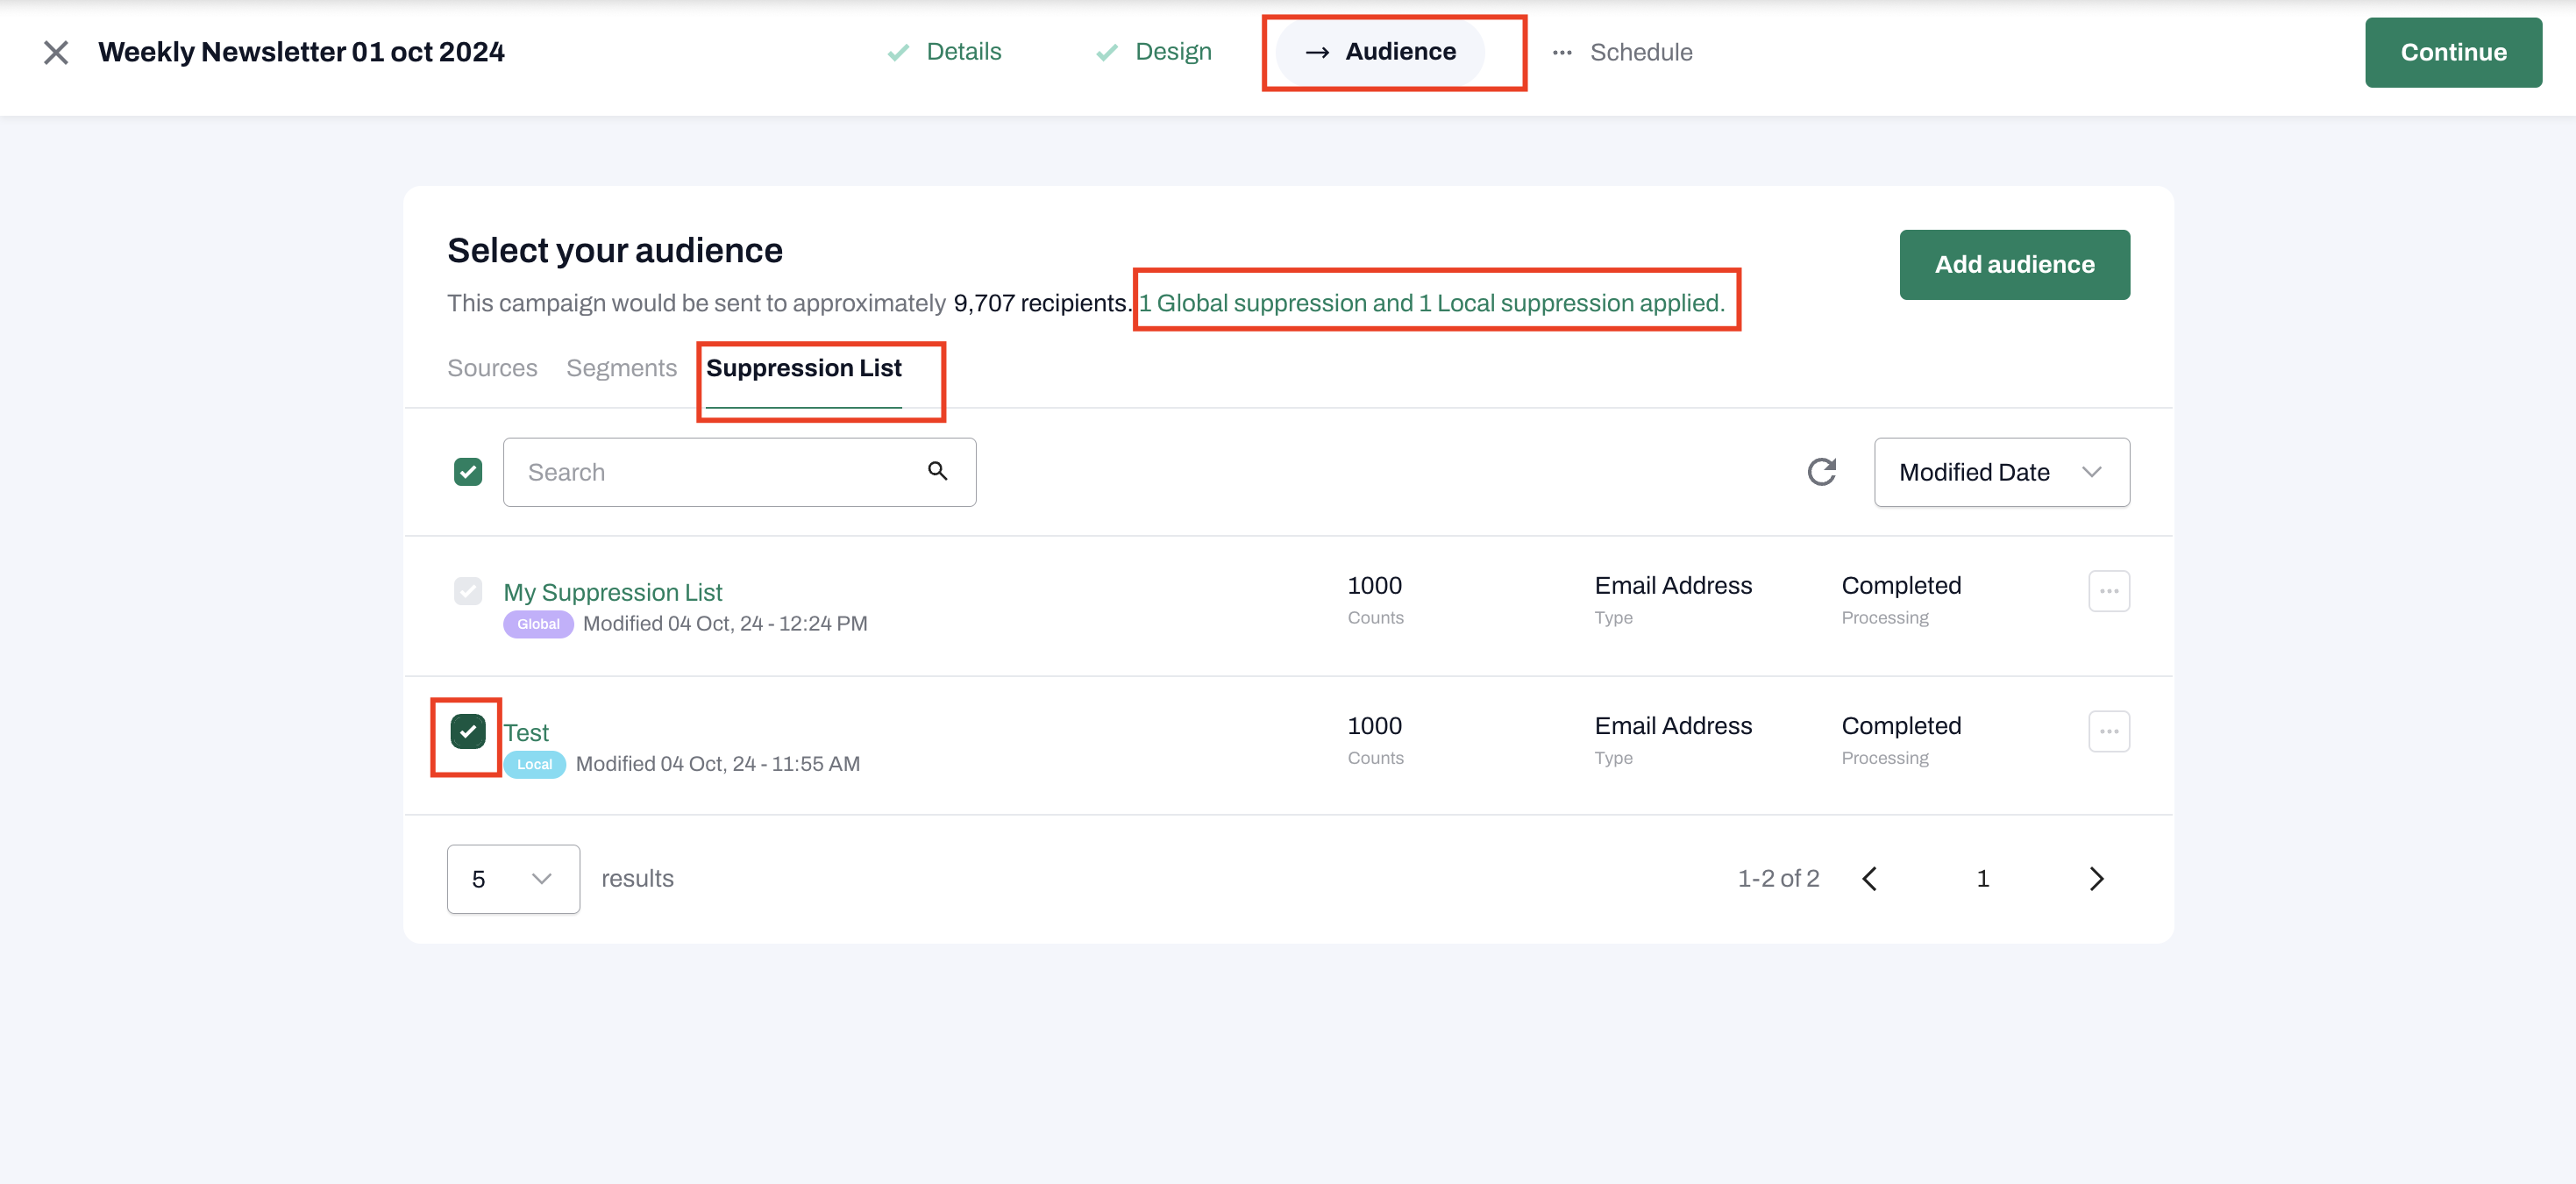Open more options for Test list
The height and width of the screenshot is (1184, 2576).
coord(2109,731)
